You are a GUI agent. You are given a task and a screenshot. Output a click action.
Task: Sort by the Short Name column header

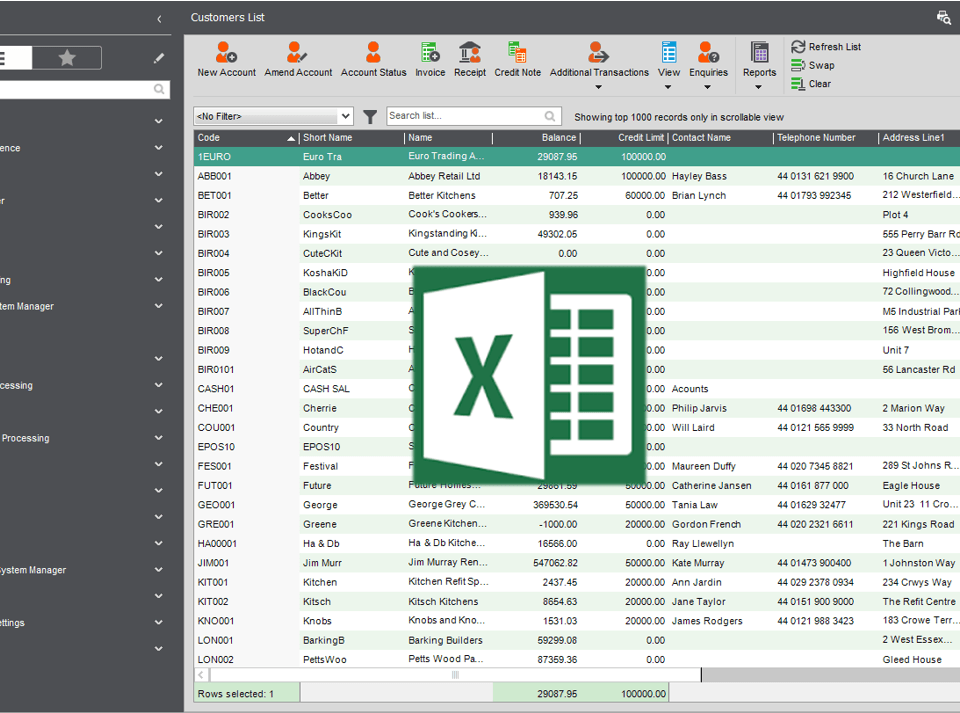tap(352, 138)
